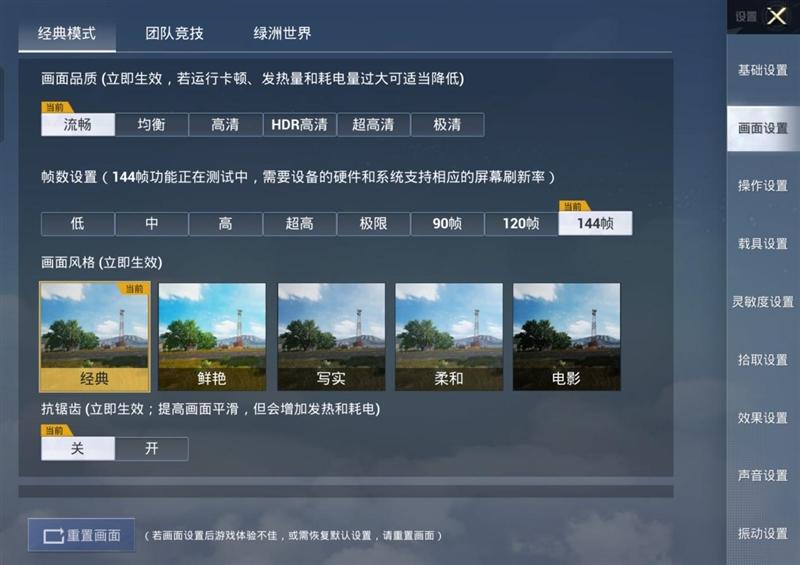This screenshot has height=565, width=800.
Task: Choose HDR高清 graphics quality
Action: pyautogui.click(x=299, y=125)
